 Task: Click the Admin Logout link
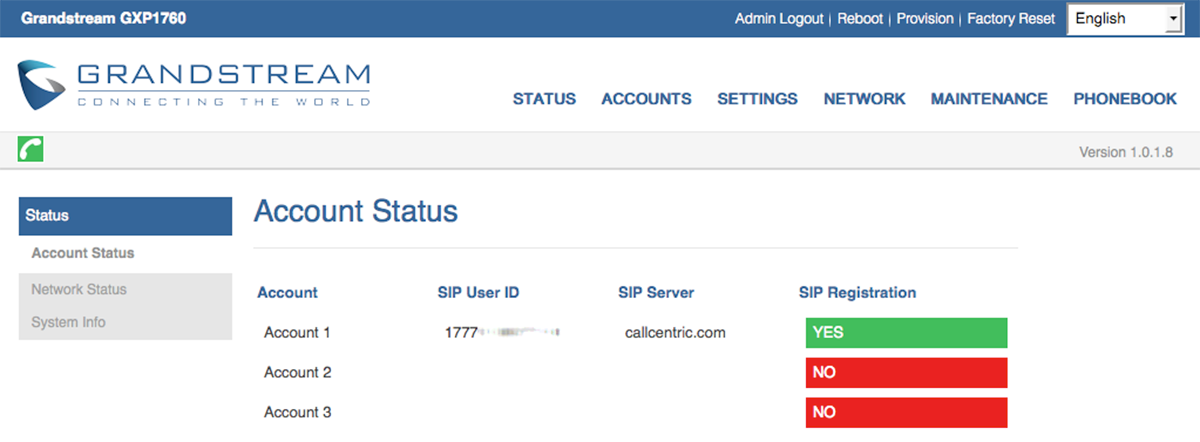pos(779,19)
